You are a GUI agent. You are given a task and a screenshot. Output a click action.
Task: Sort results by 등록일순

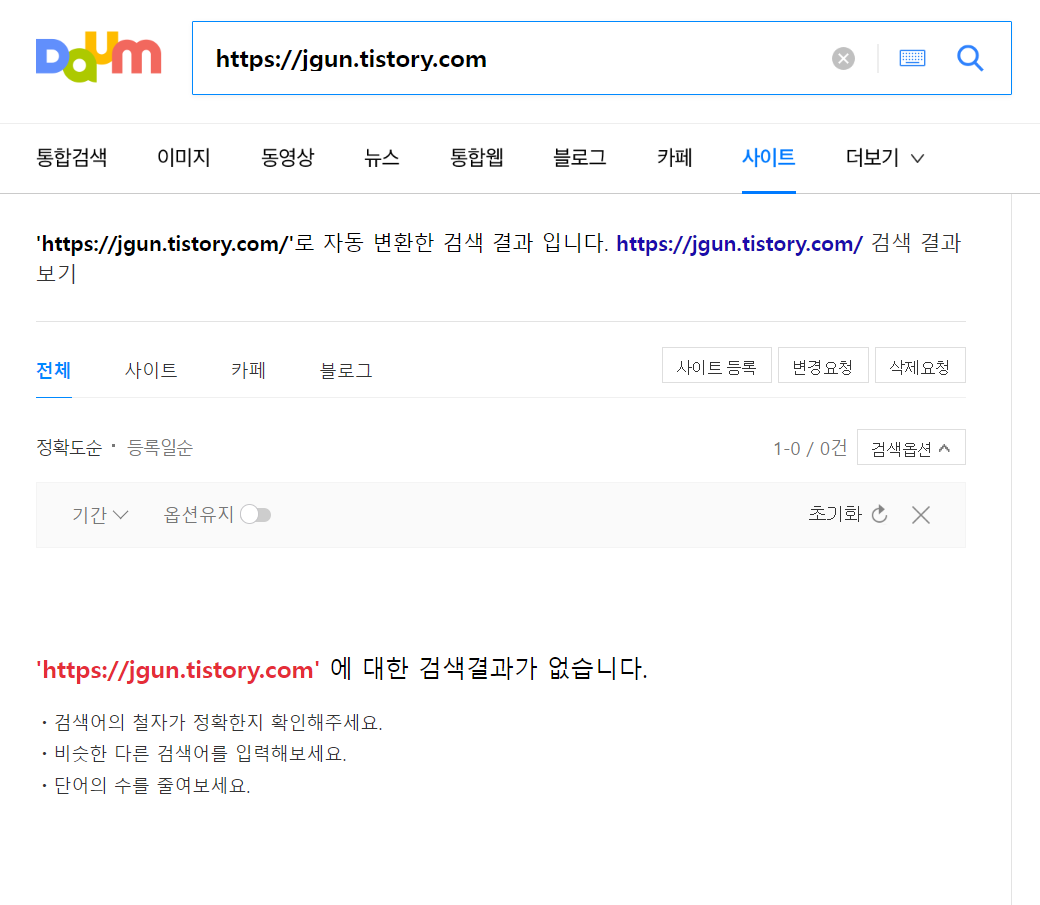coord(160,448)
